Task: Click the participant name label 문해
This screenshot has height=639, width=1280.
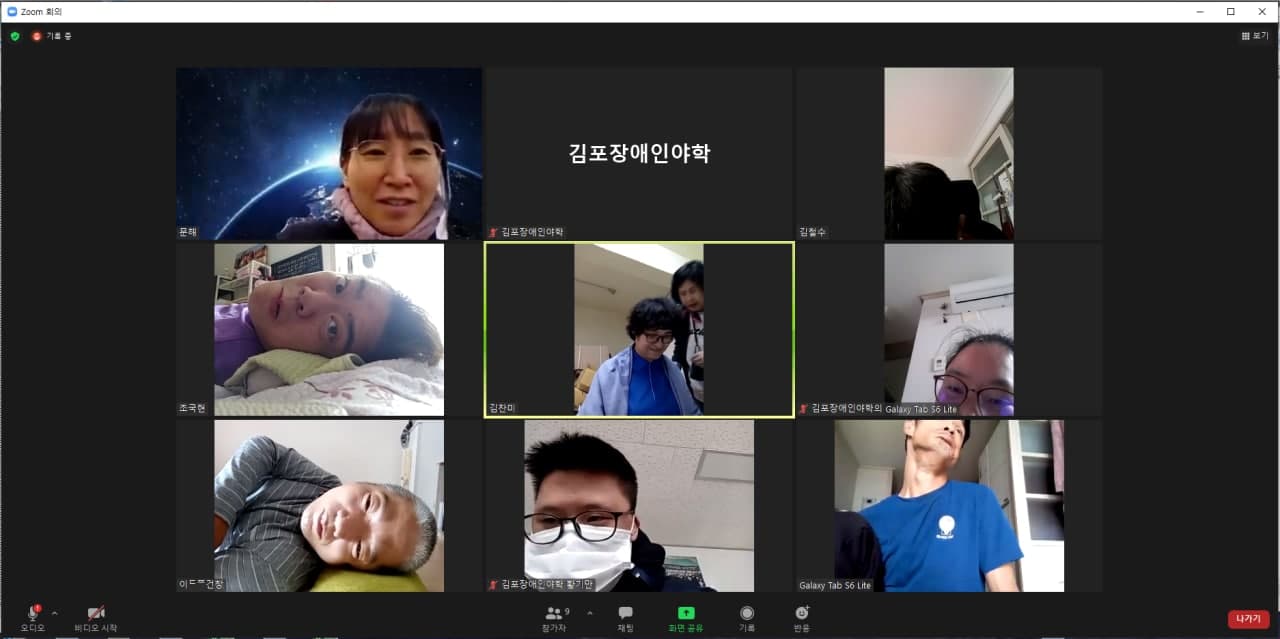Action: tap(188, 232)
